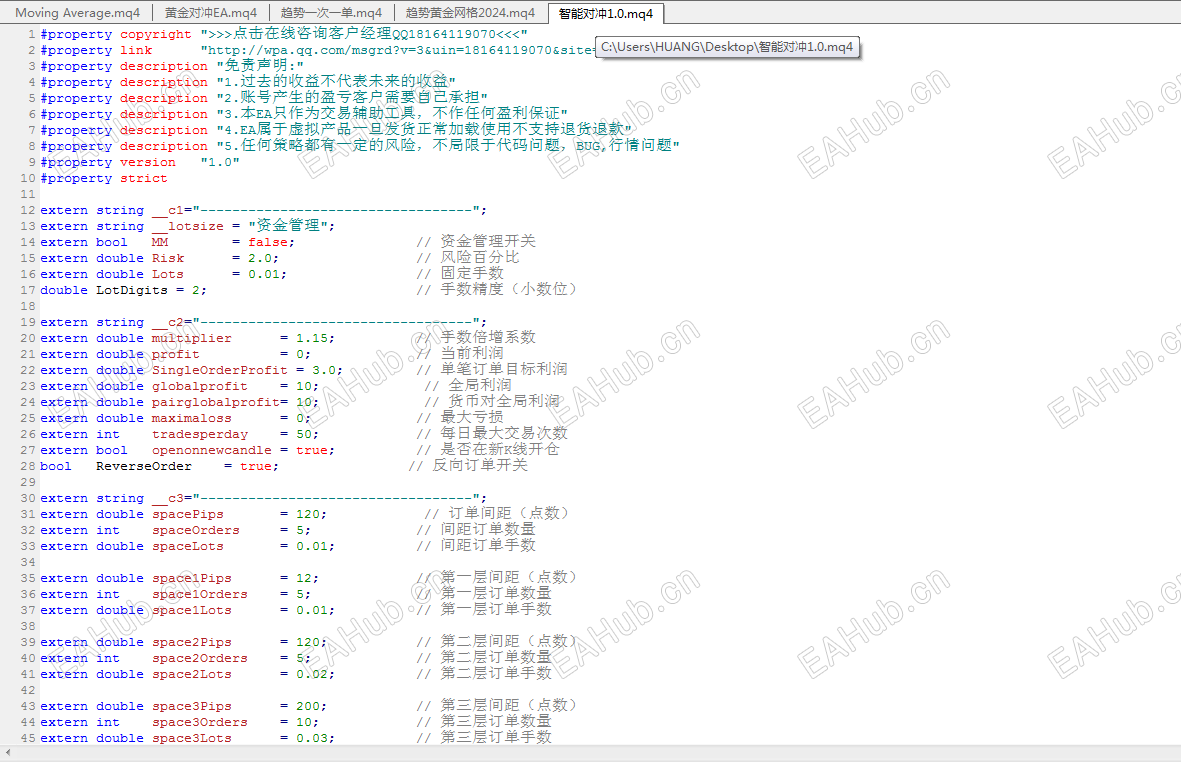
Task: Click the openonnewcandle variable name
Action: (x=212, y=450)
